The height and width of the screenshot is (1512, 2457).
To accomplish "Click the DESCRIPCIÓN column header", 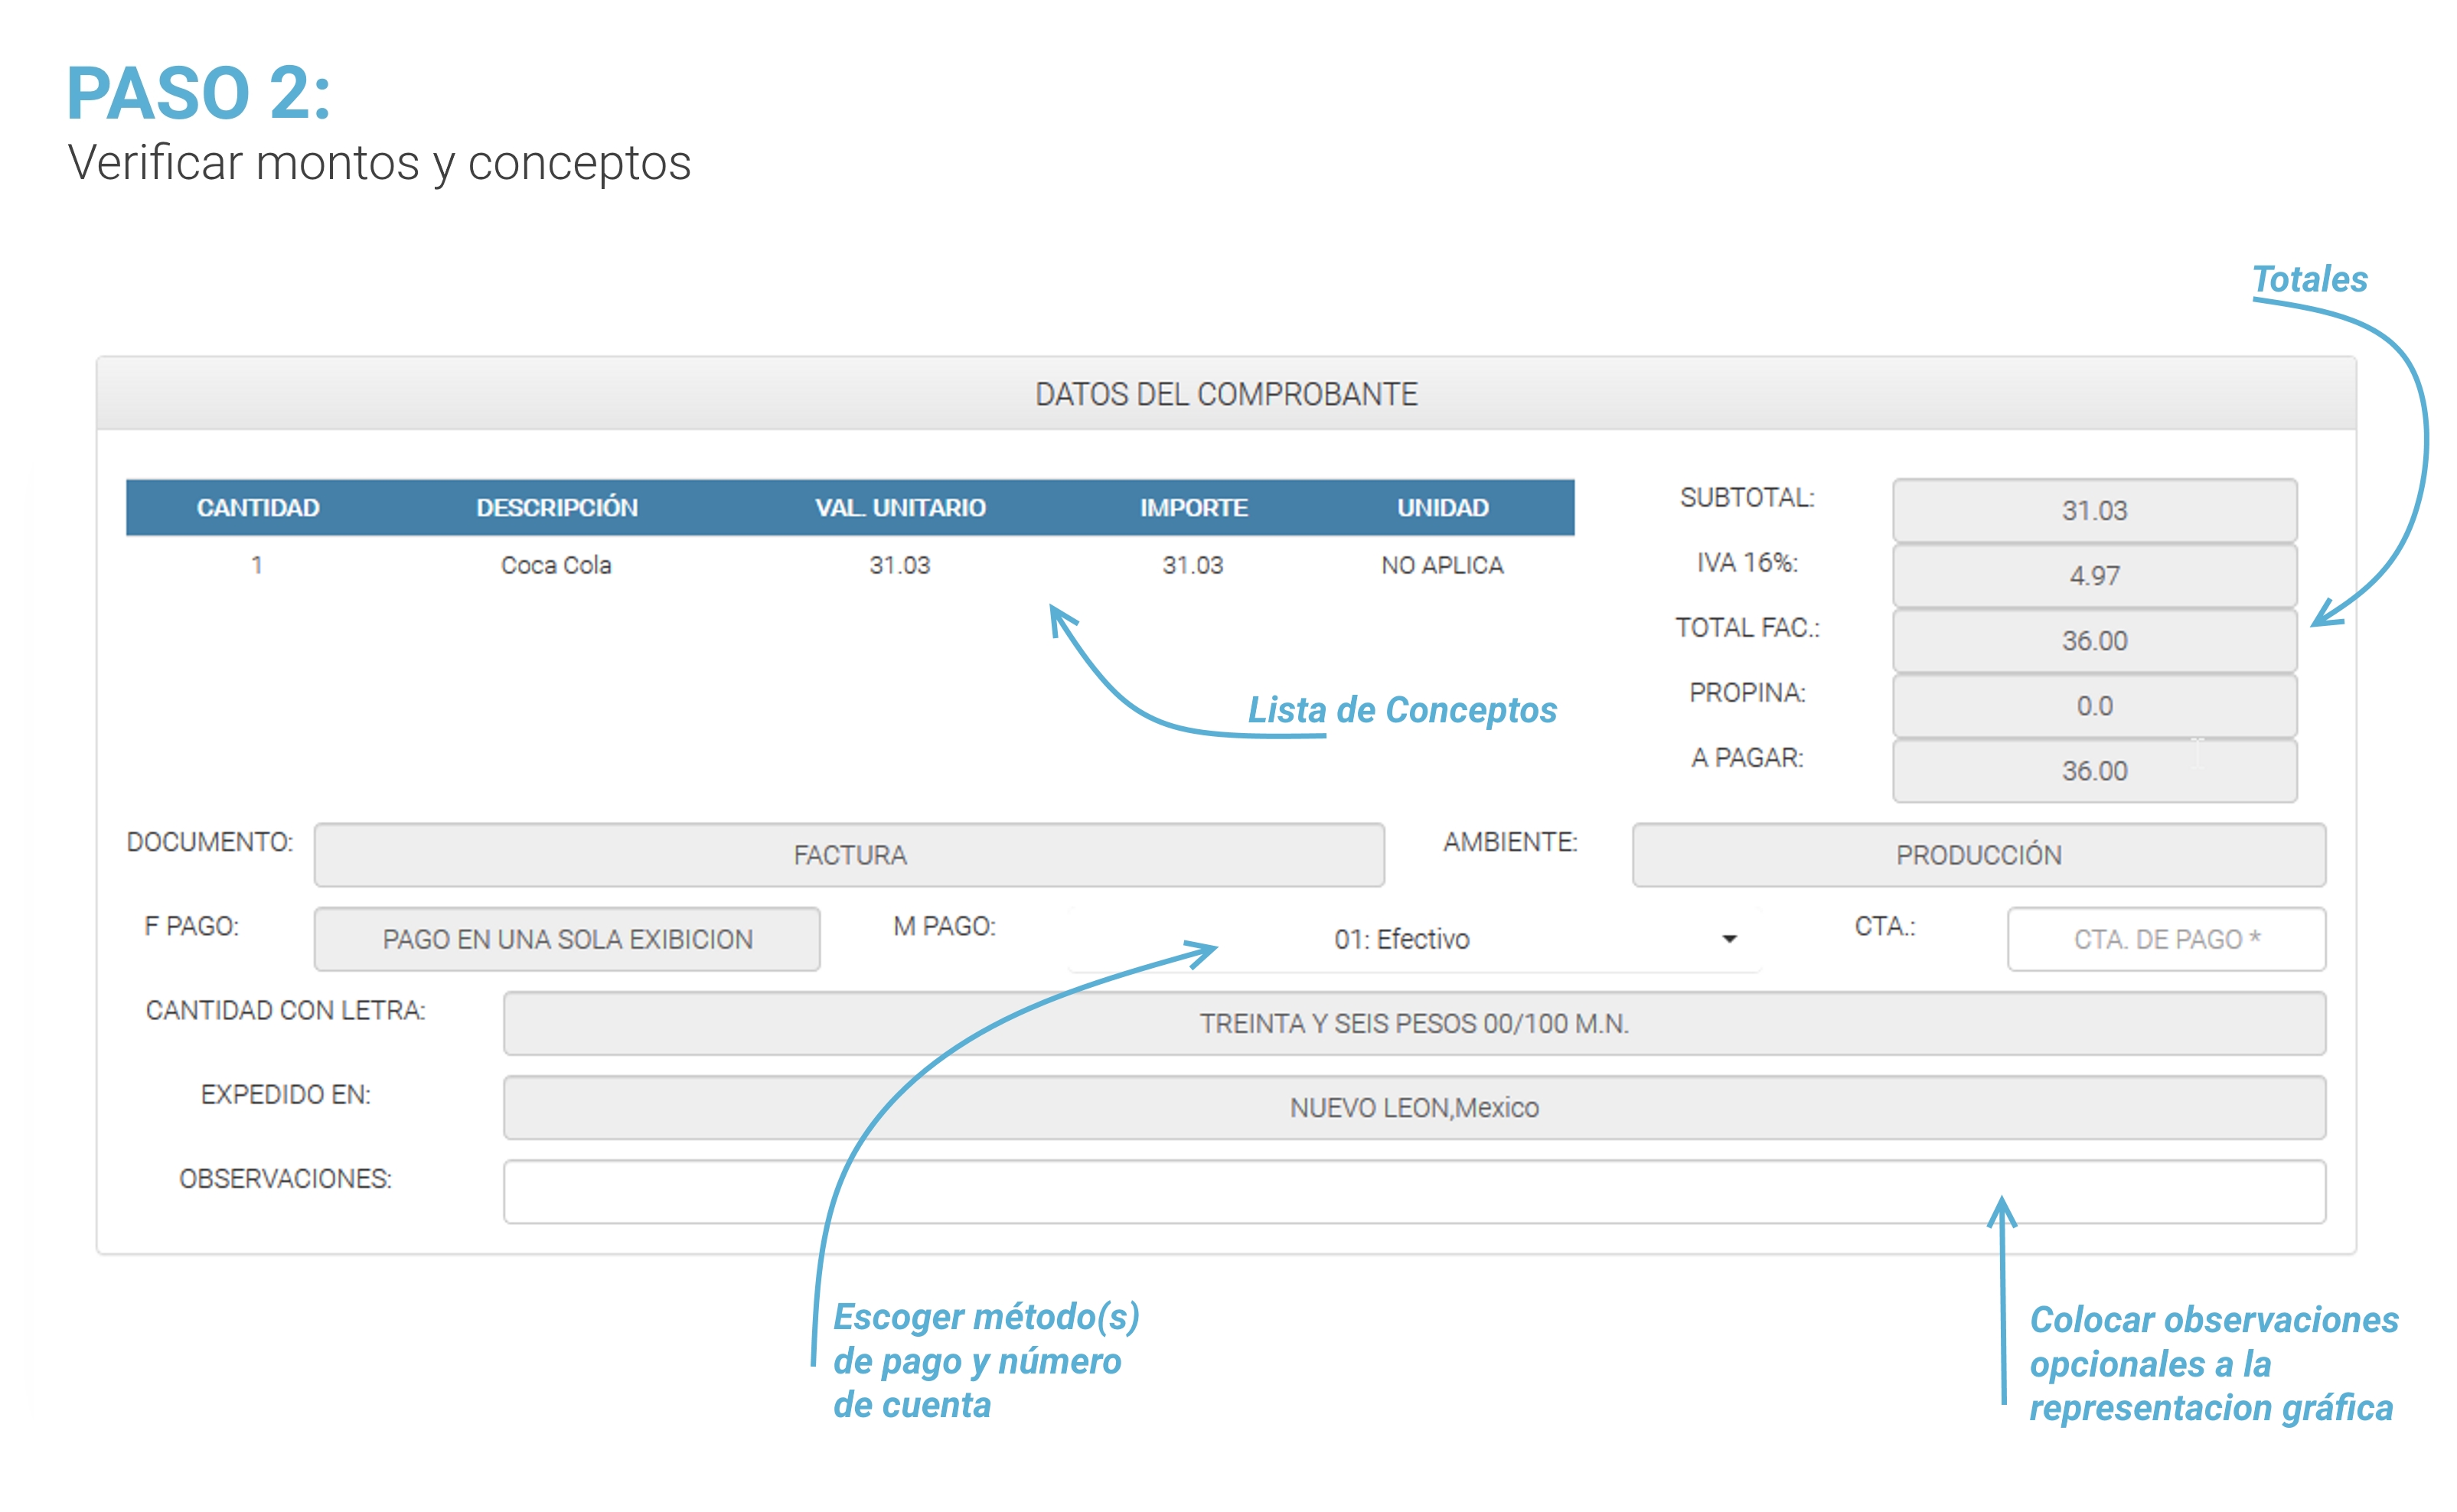I will tap(556, 508).
